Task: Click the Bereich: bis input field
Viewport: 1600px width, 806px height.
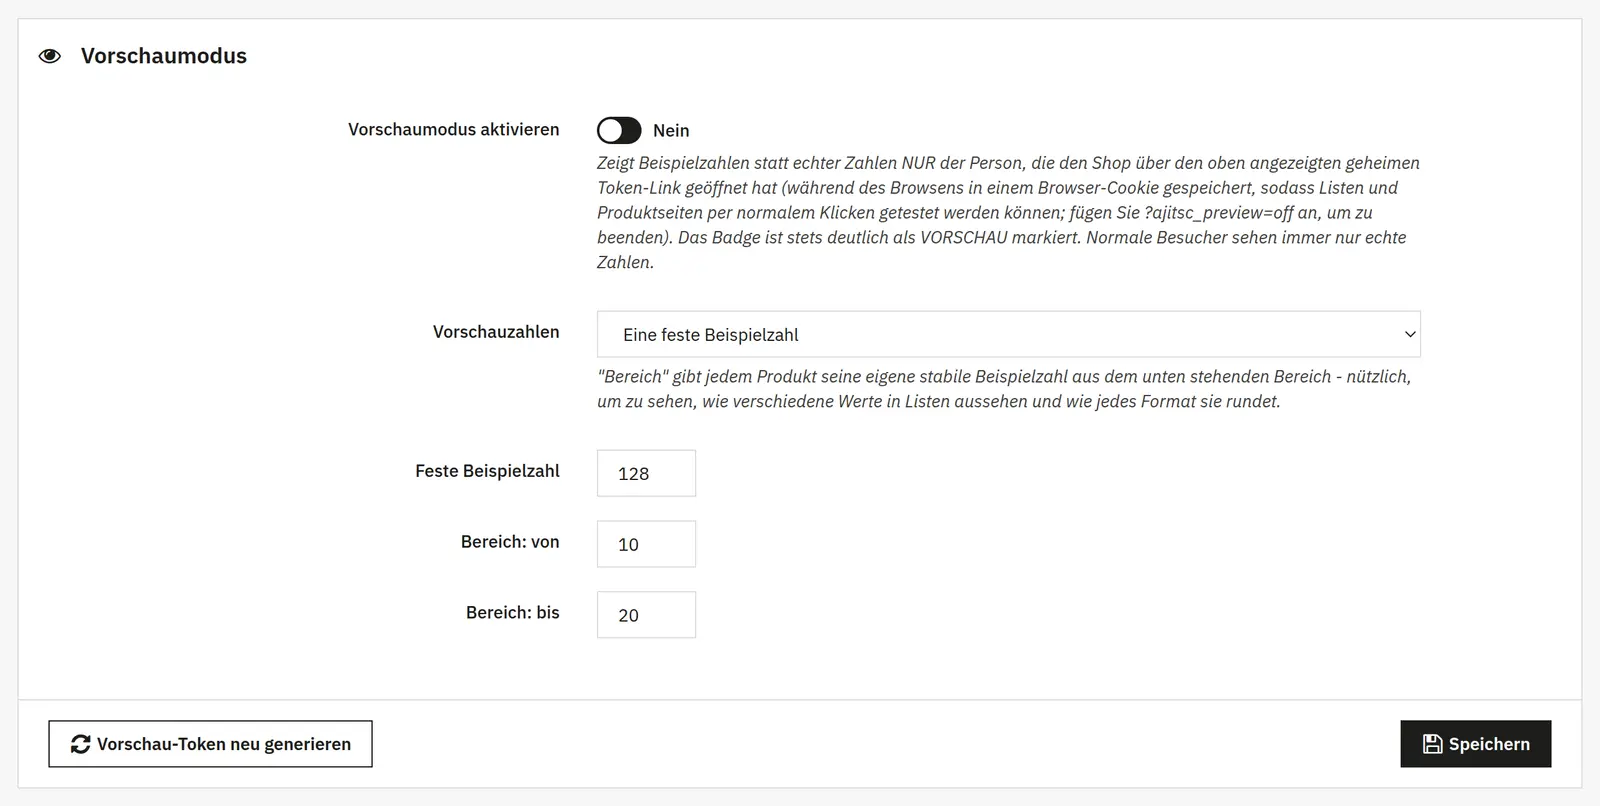Action: pos(646,615)
